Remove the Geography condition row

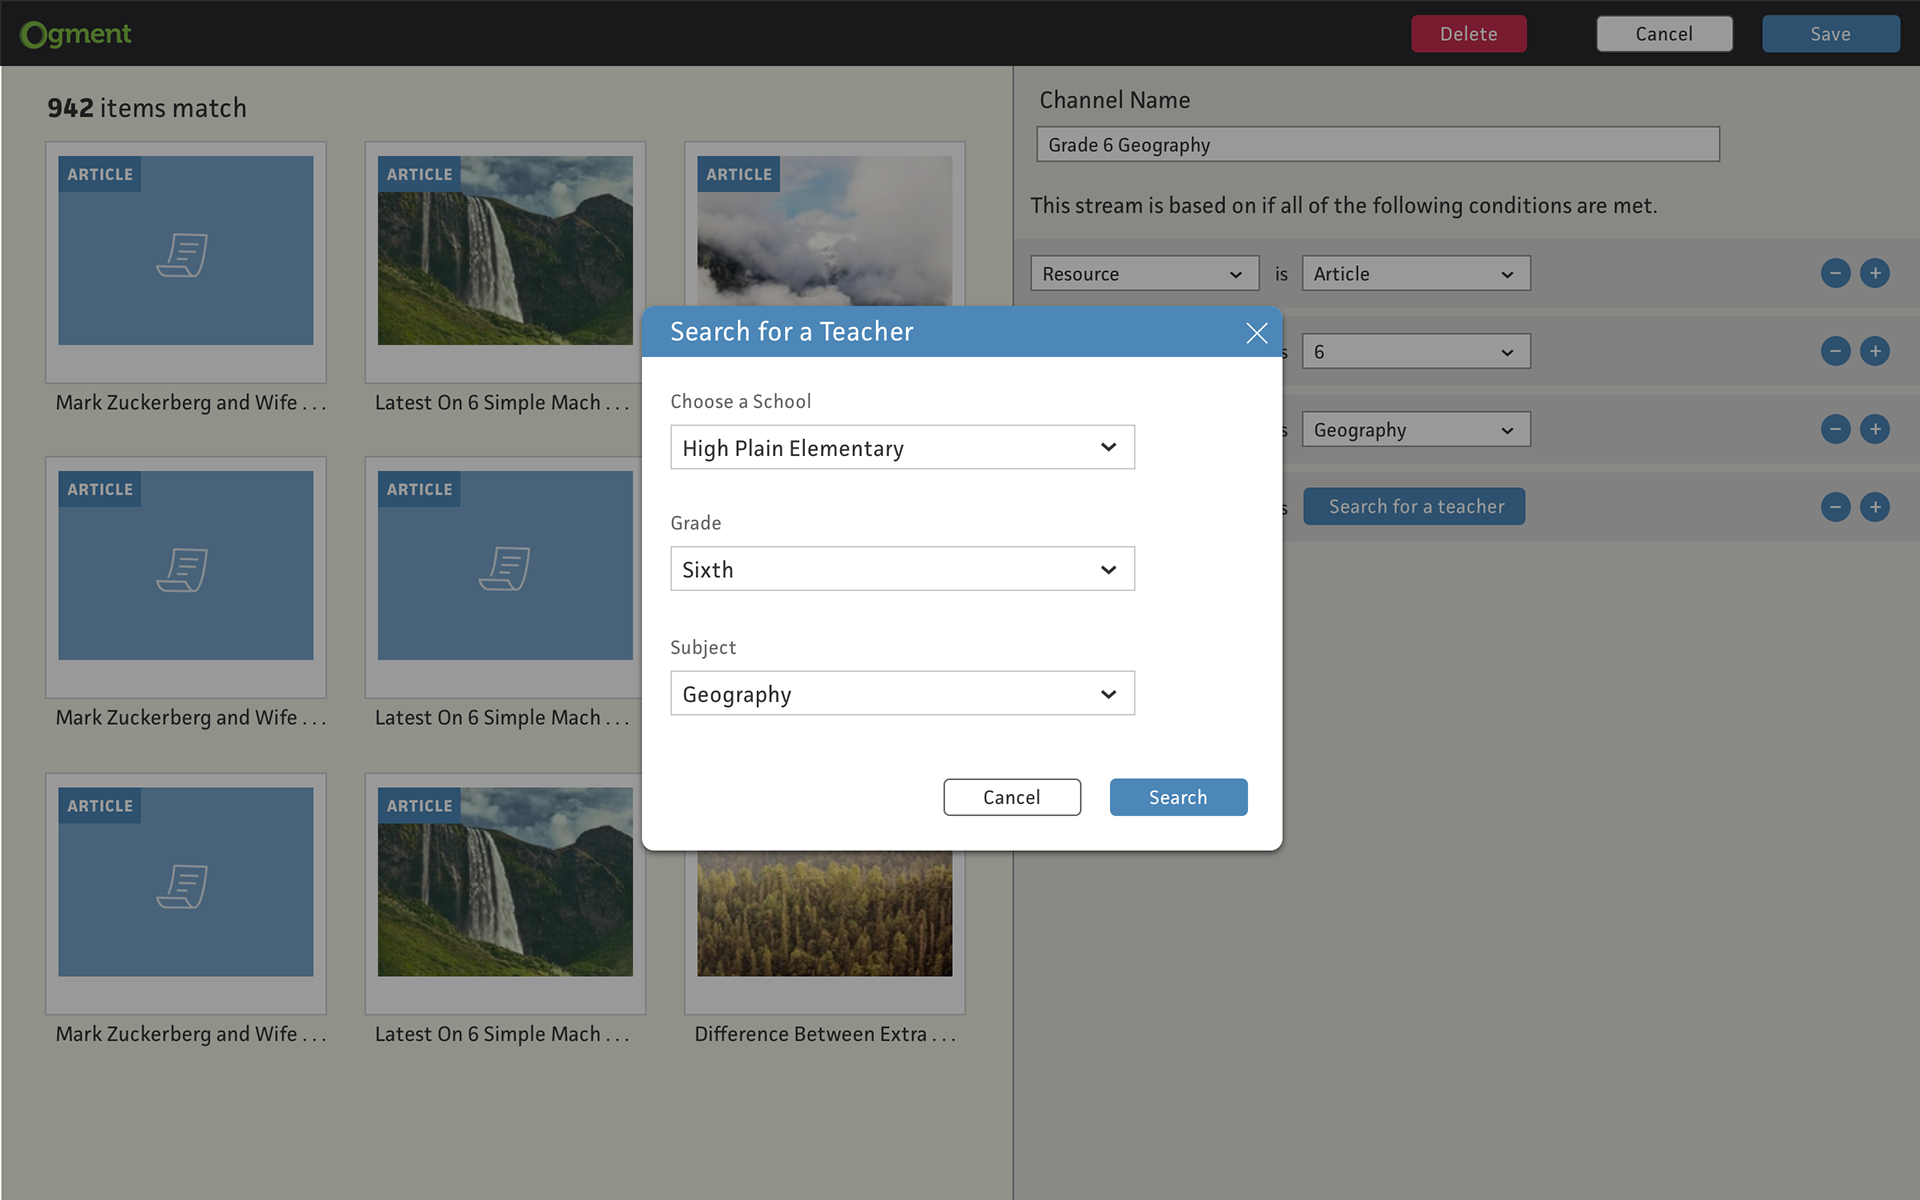pyautogui.click(x=1835, y=429)
